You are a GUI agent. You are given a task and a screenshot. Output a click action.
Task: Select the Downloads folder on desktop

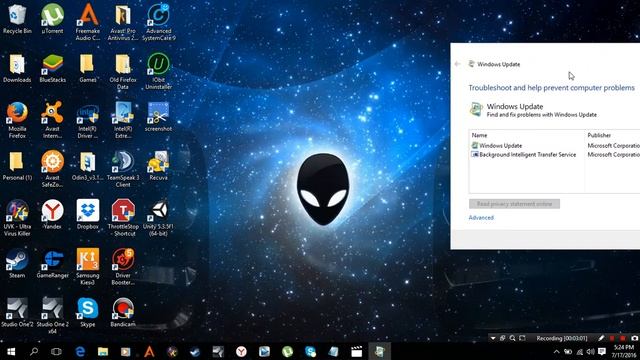17,68
